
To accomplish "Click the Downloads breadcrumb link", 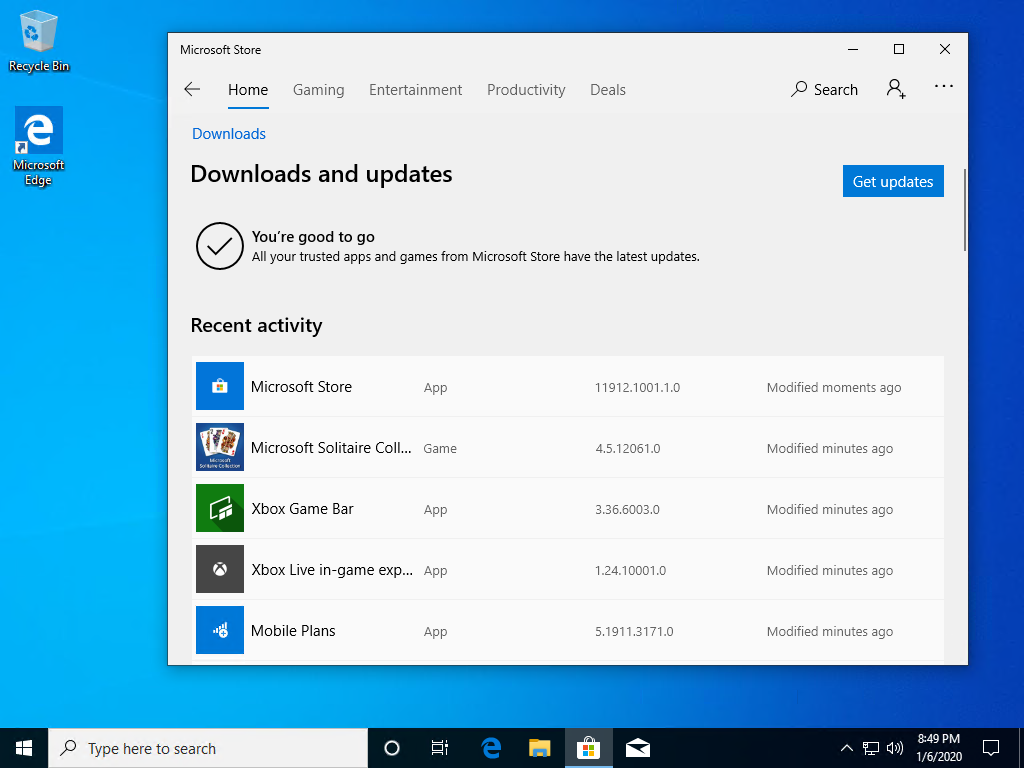I will [229, 134].
